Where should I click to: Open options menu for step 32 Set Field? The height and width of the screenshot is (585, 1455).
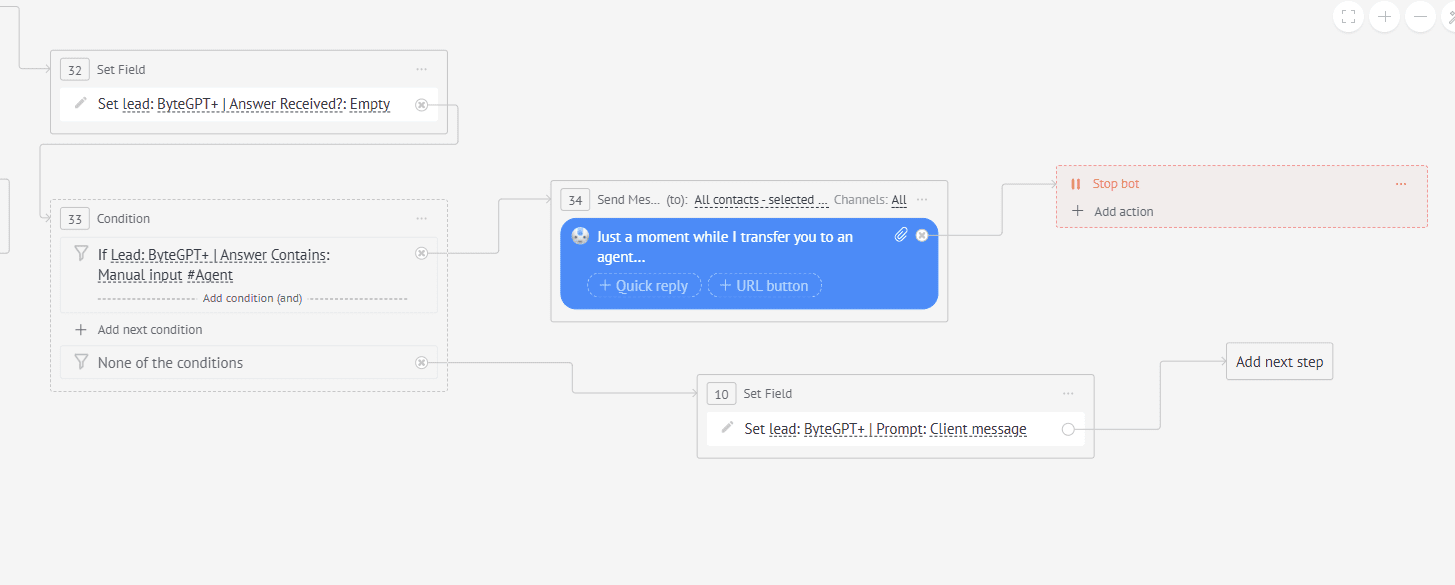(x=421, y=69)
